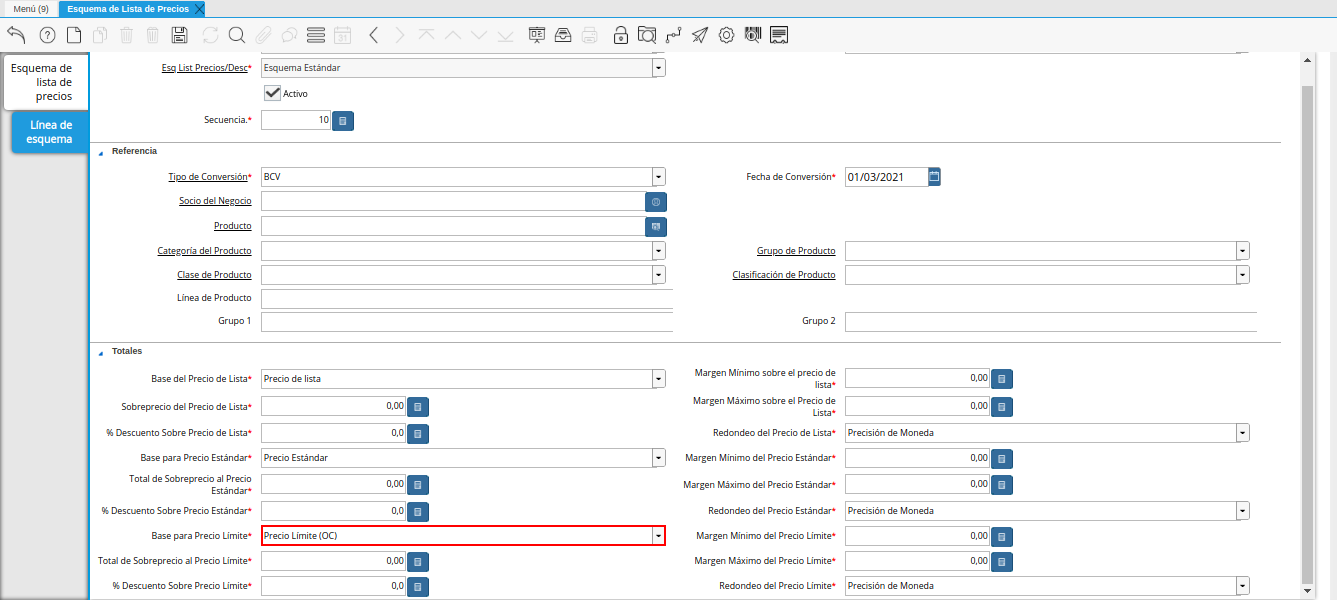Open Tipo de Conversión dropdown
The image size is (1337, 600).
(x=658, y=177)
